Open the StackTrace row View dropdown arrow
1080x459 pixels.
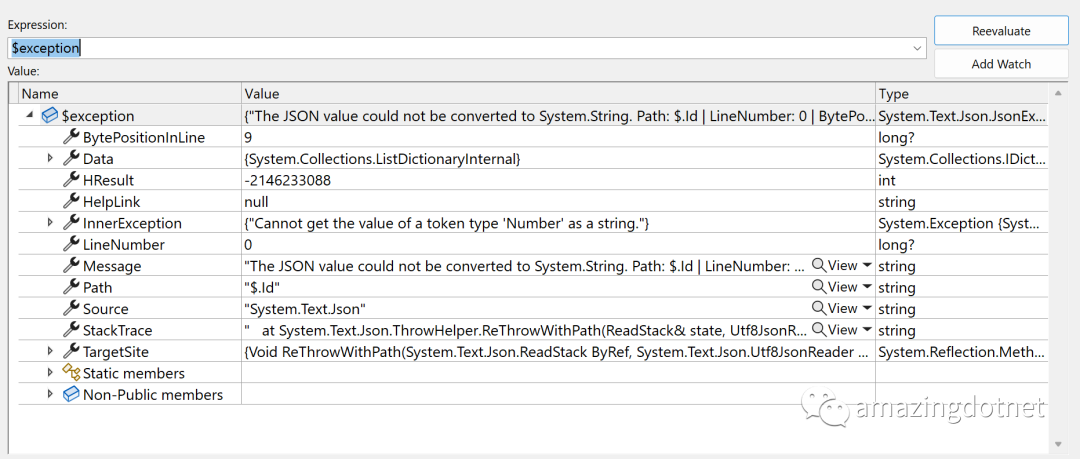pos(867,330)
